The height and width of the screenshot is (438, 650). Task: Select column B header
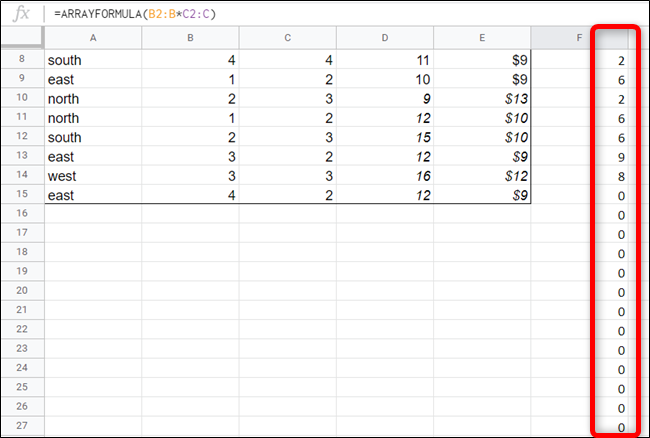(x=190, y=38)
